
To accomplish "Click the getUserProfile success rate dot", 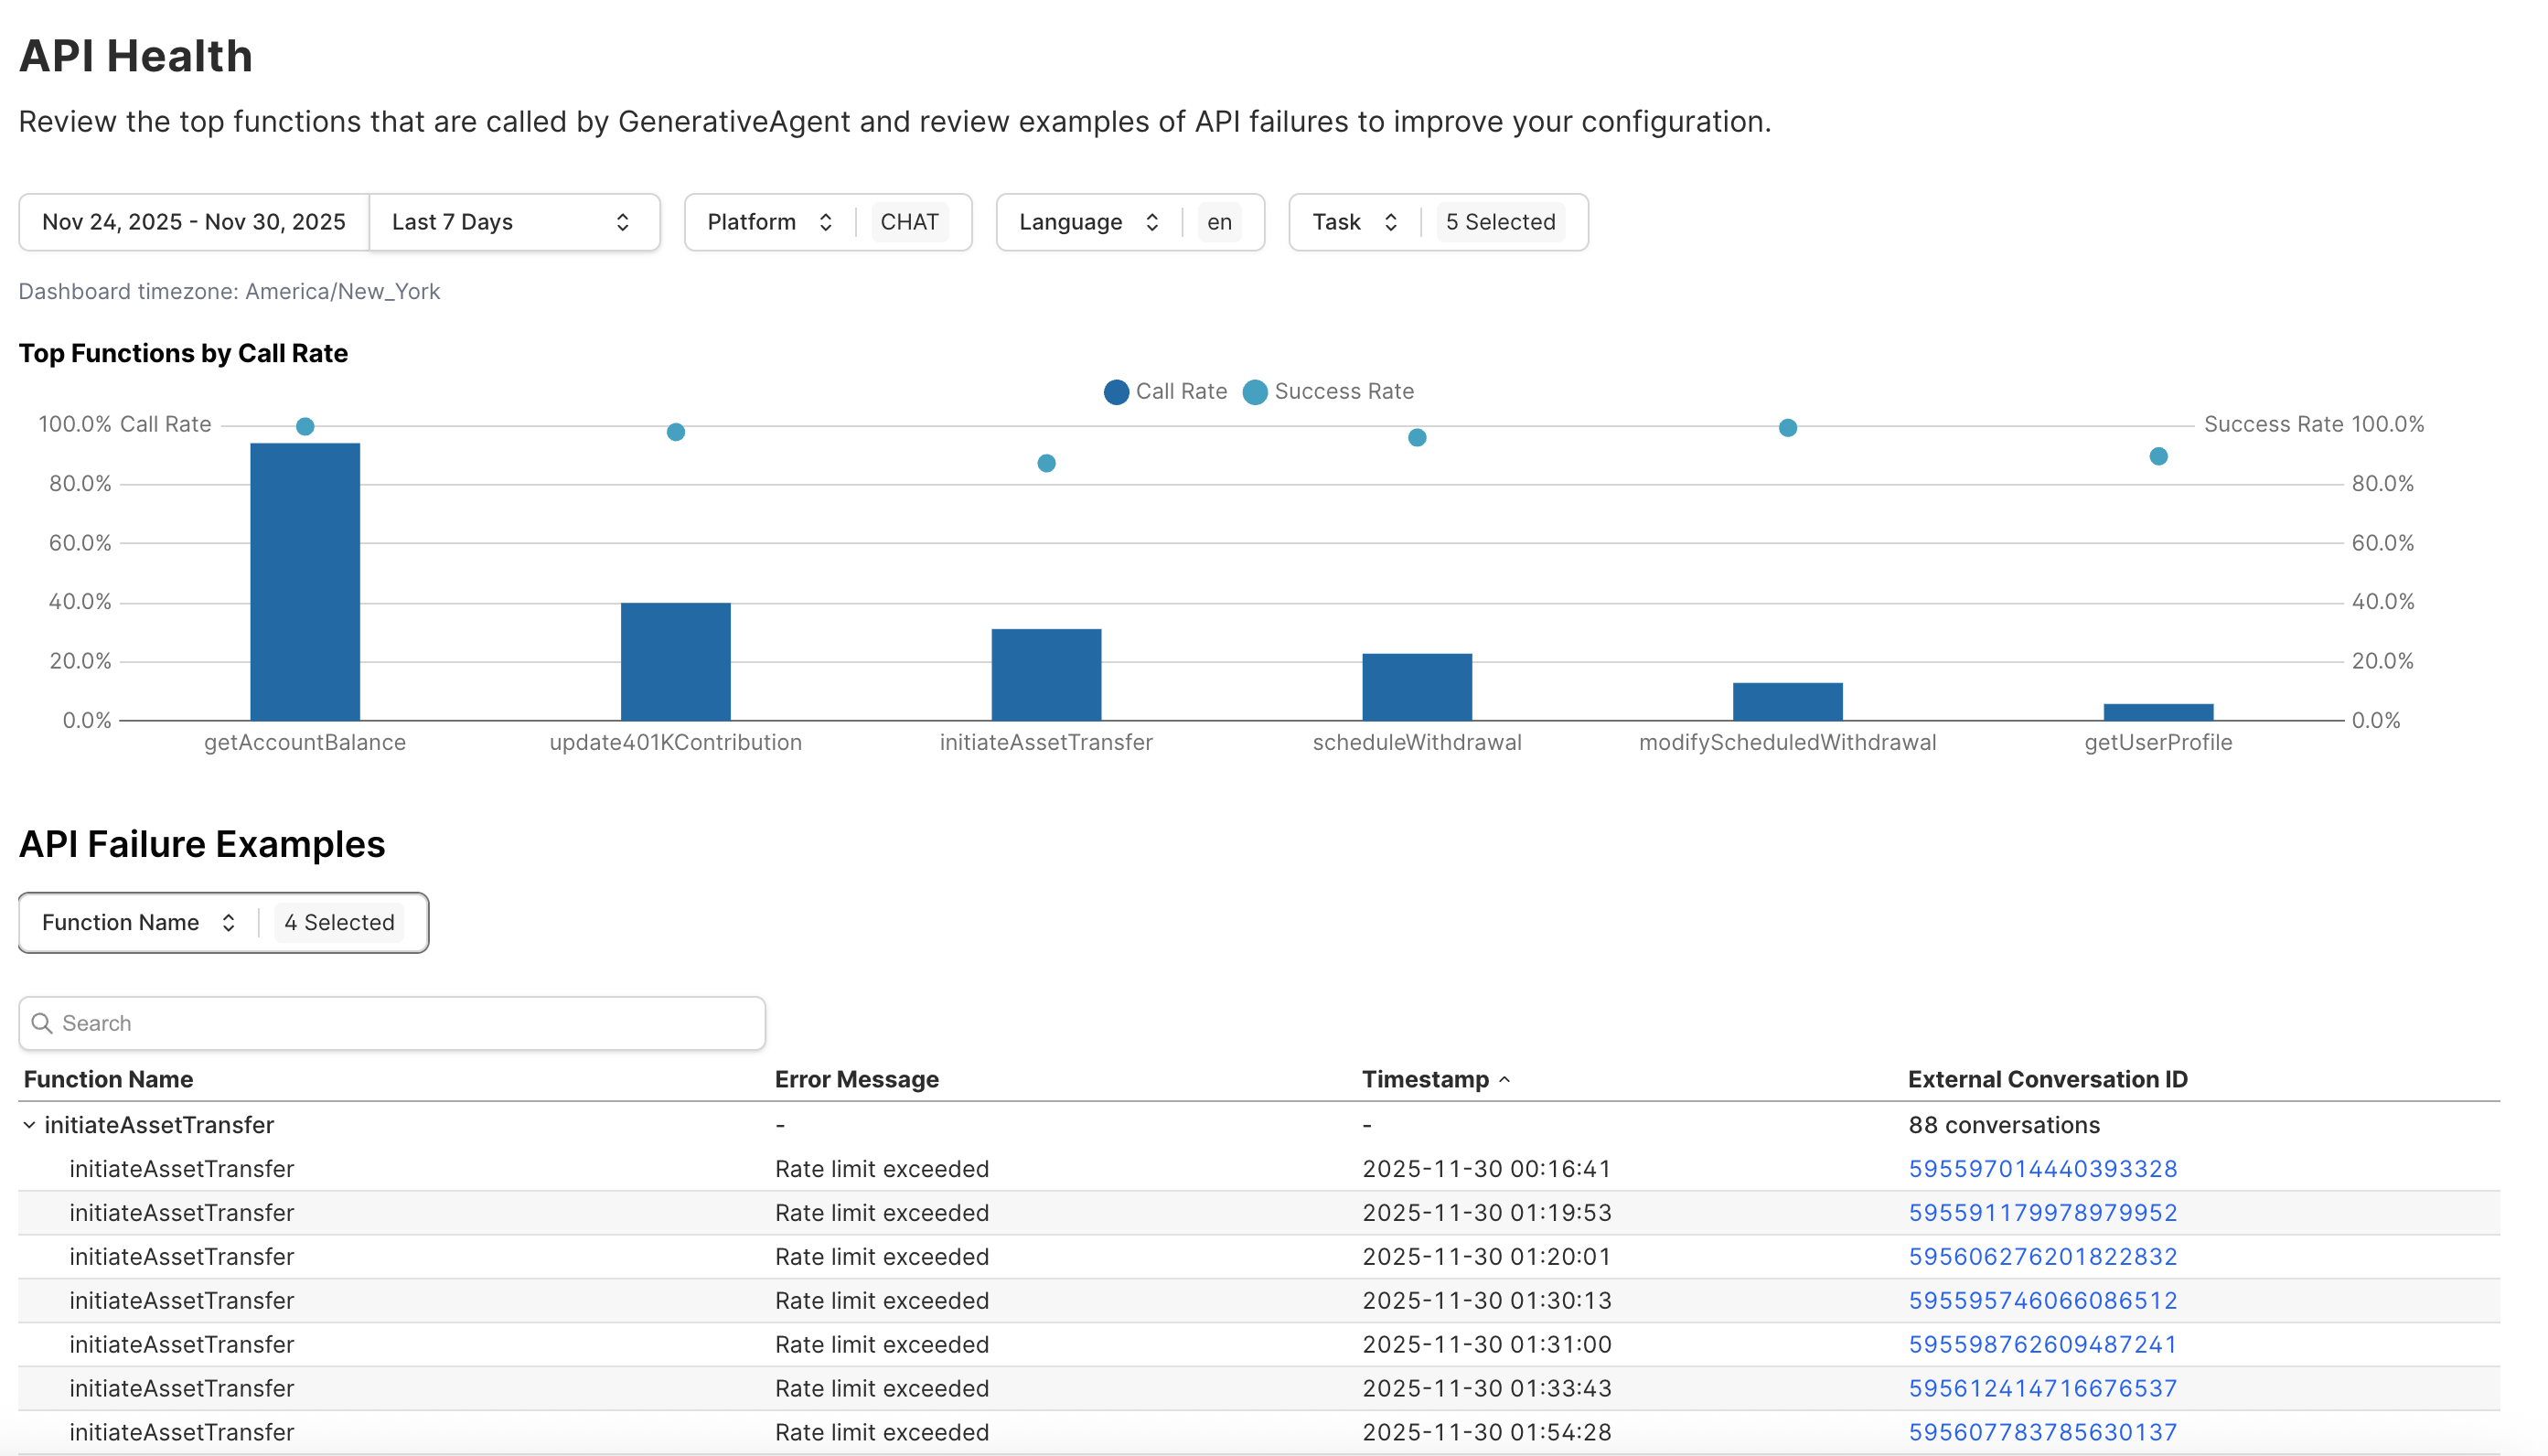I will 2158,456.
